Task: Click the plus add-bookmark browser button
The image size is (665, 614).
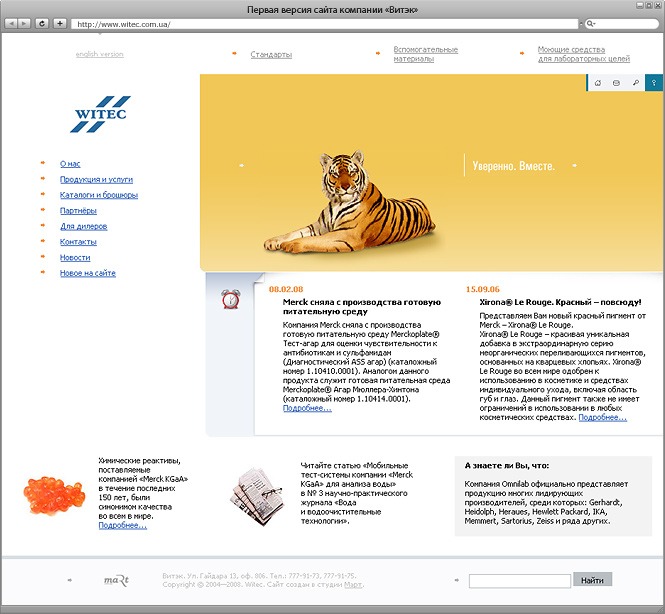Action: click(60, 24)
